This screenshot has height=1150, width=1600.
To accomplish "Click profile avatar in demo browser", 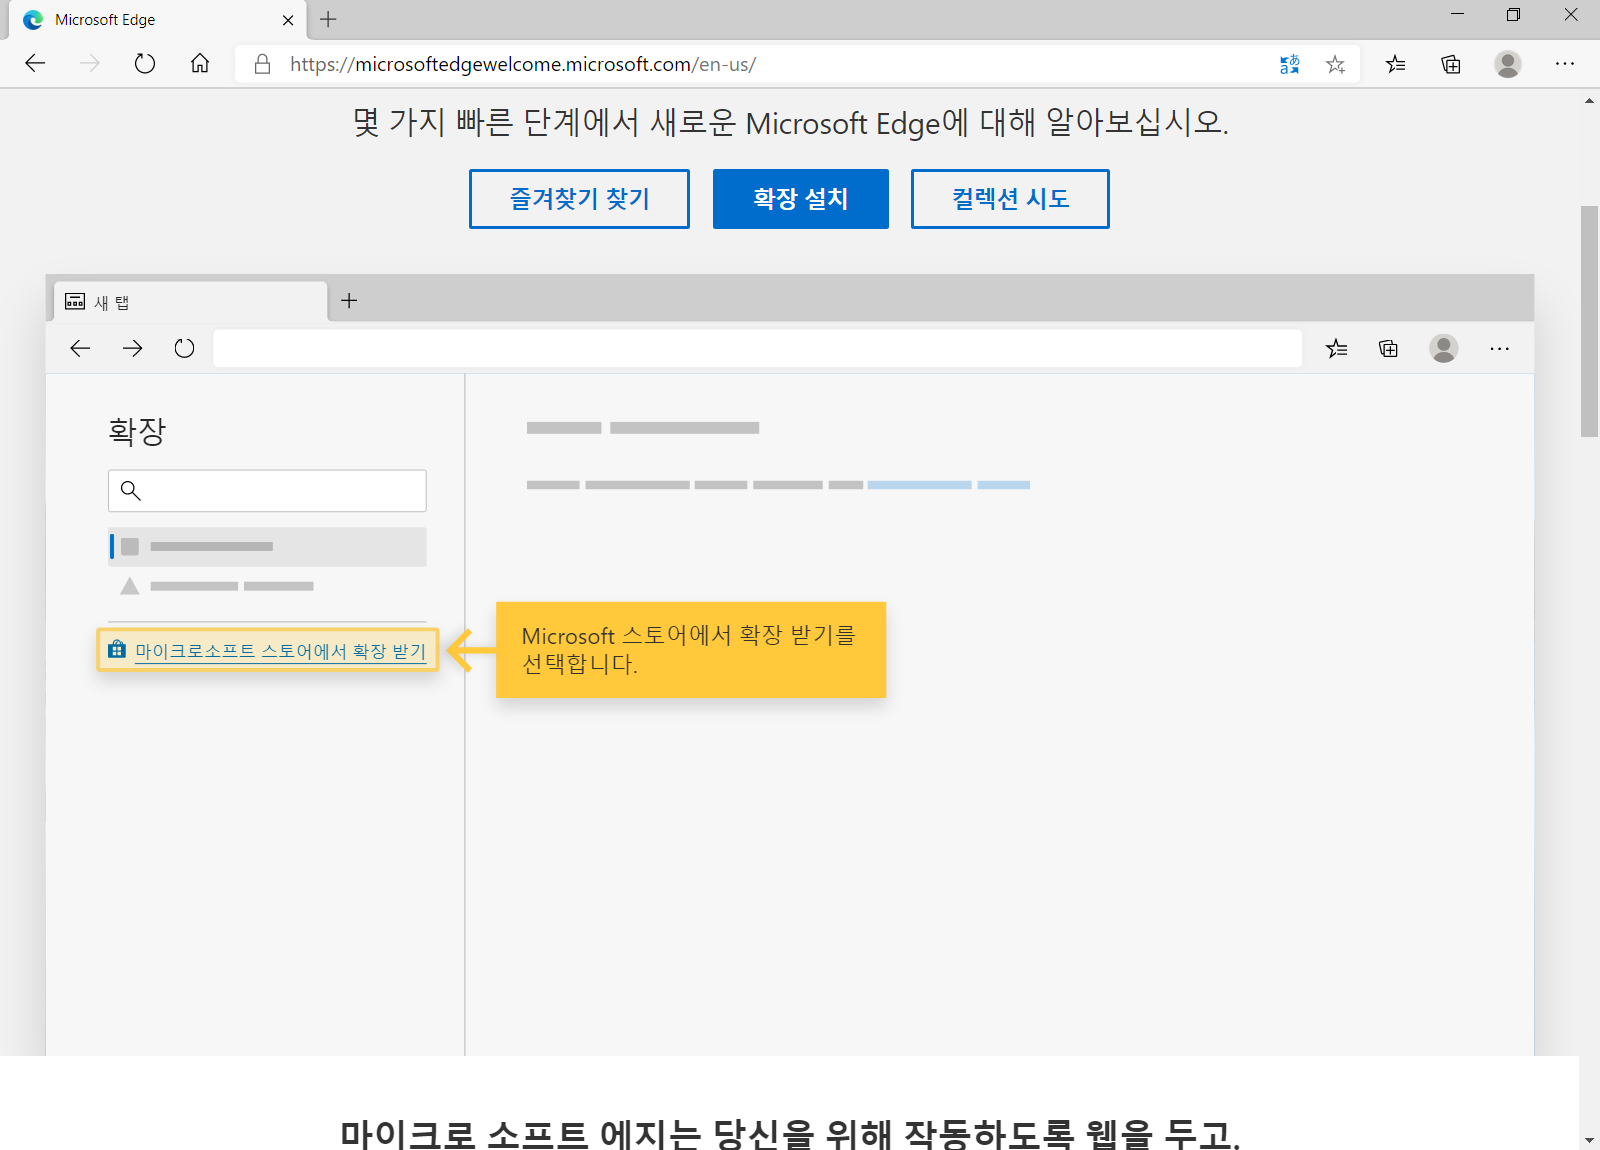I will click(x=1444, y=348).
